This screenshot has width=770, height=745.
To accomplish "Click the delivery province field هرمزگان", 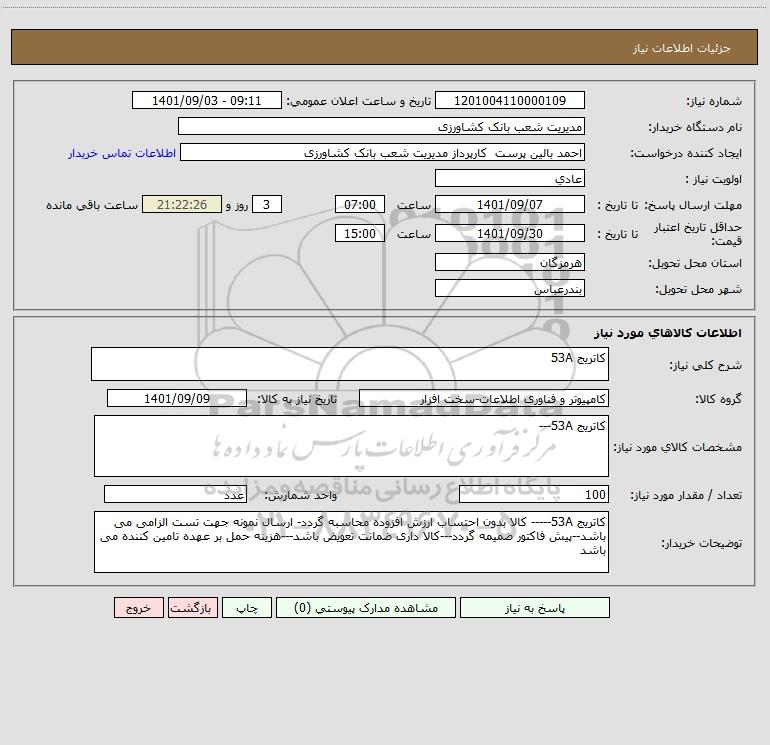I will coord(510,262).
